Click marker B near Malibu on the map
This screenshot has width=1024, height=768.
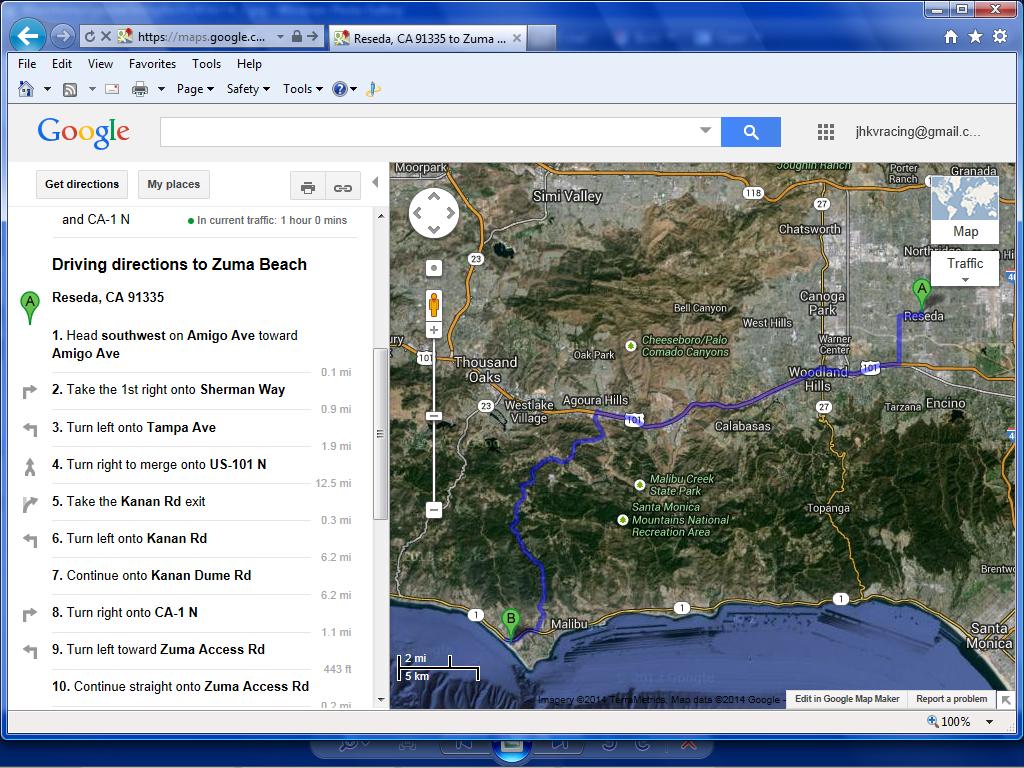pyautogui.click(x=511, y=622)
